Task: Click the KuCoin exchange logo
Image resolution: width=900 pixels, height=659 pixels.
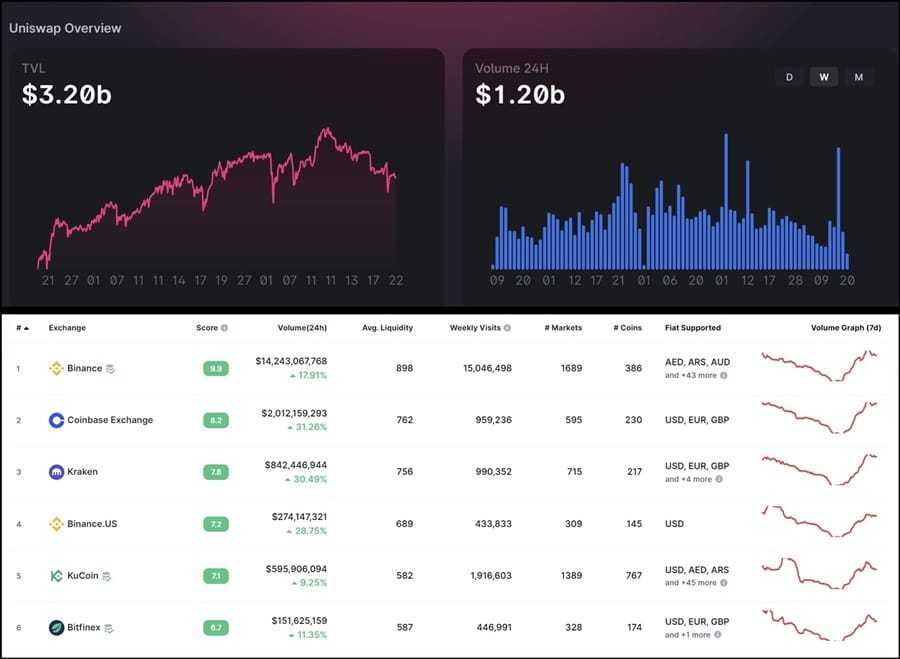Action: pos(54,576)
